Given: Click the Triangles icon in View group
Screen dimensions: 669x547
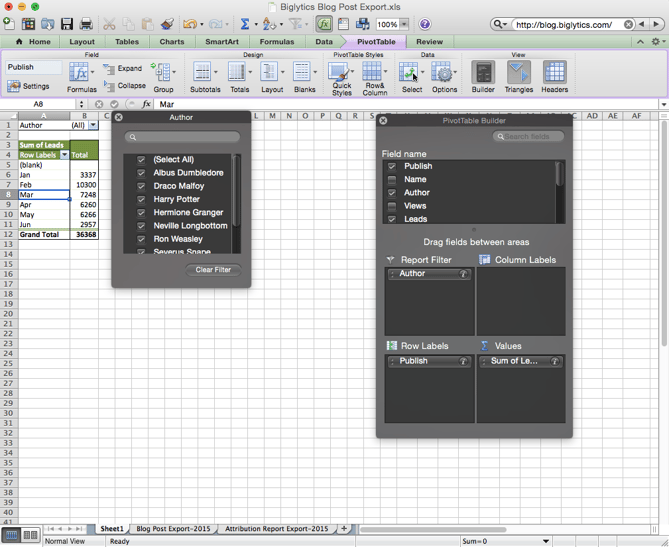Looking at the screenshot, I should 518,75.
